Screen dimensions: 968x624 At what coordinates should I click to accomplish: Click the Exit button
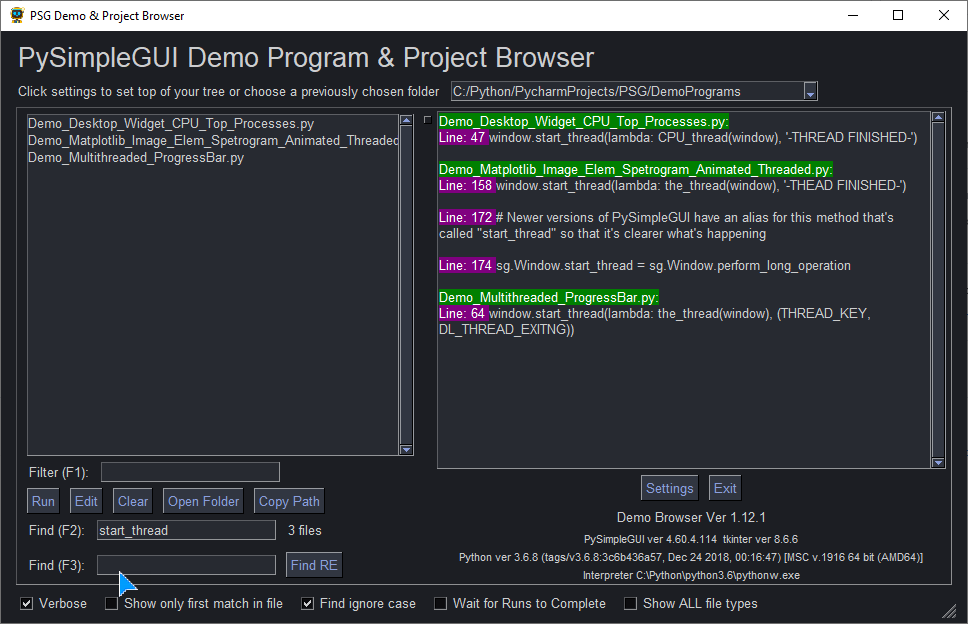(x=725, y=488)
